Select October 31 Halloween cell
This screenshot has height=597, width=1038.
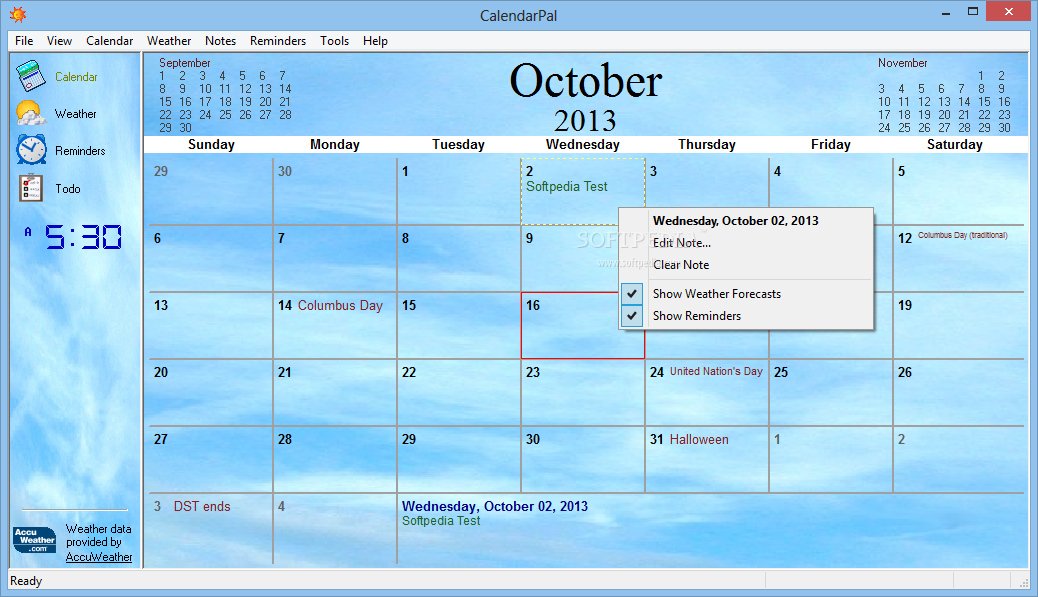tap(707, 459)
